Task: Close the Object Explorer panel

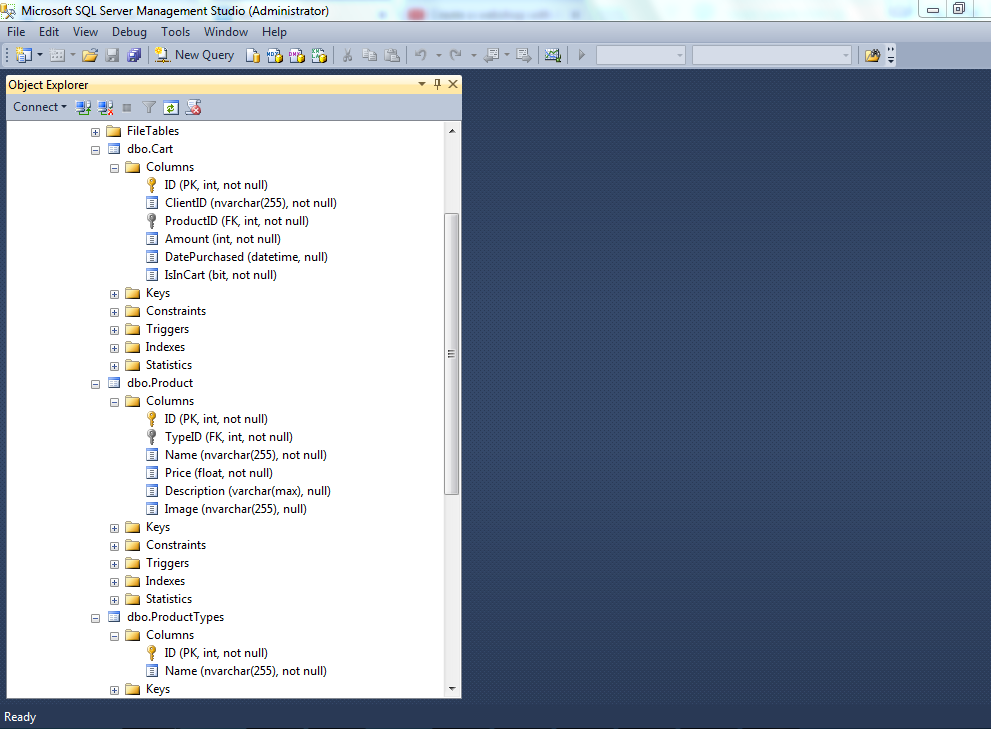Action: [x=453, y=84]
